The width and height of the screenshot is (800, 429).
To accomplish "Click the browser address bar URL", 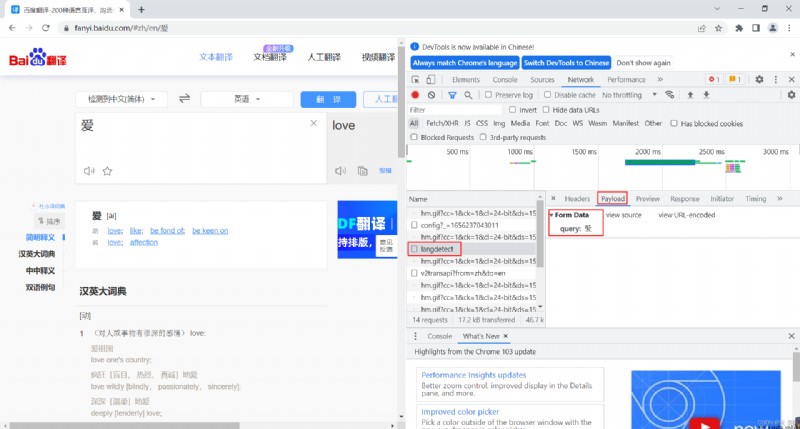I will (x=121, y=28).
